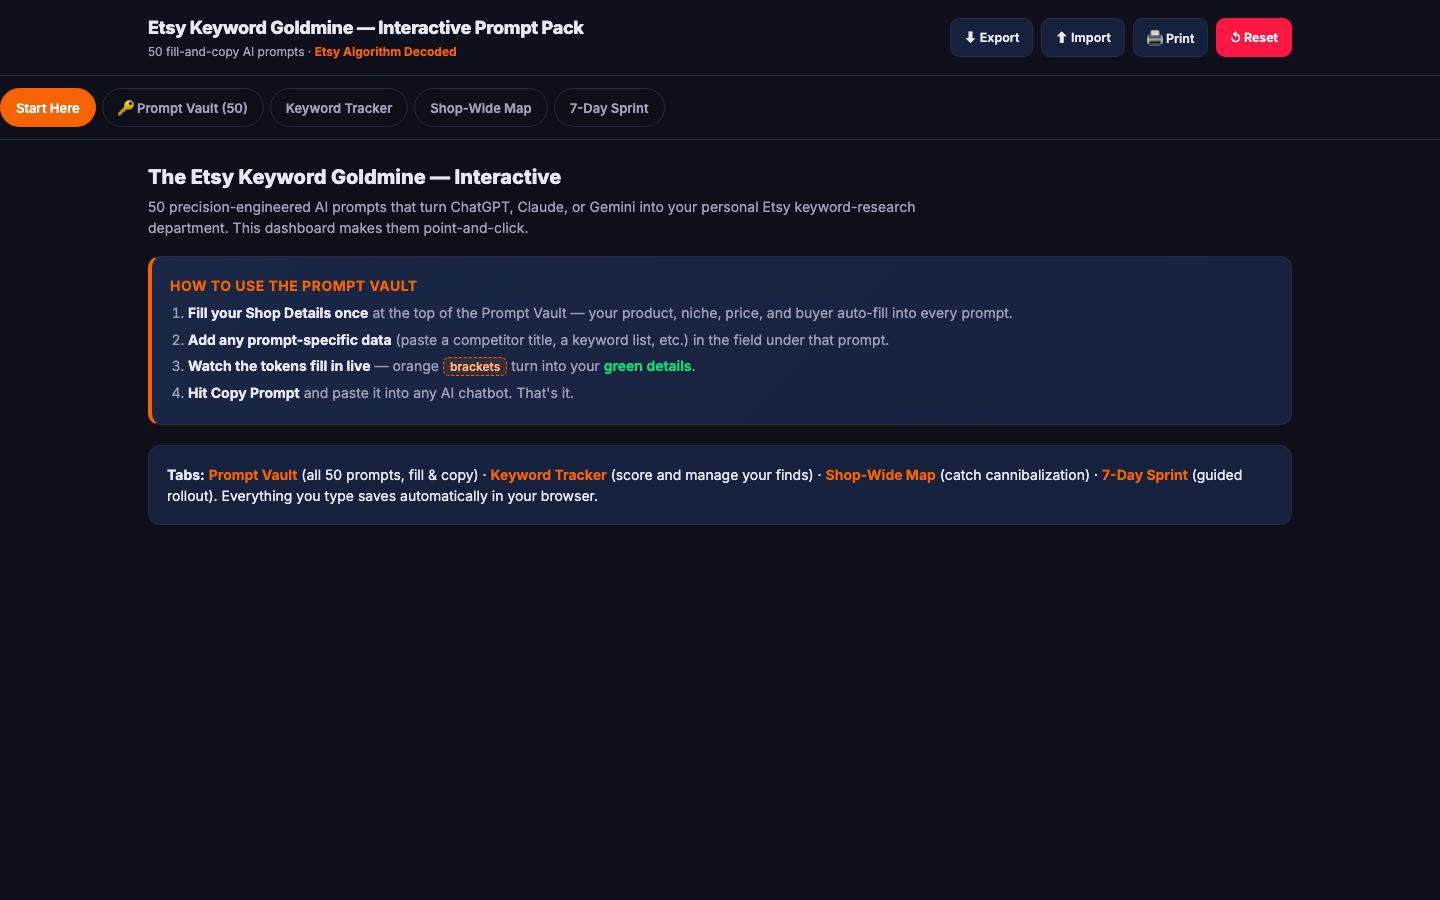Click the orange 7-Day Sprint text in Tabs summary

[x=1145, y=475]
